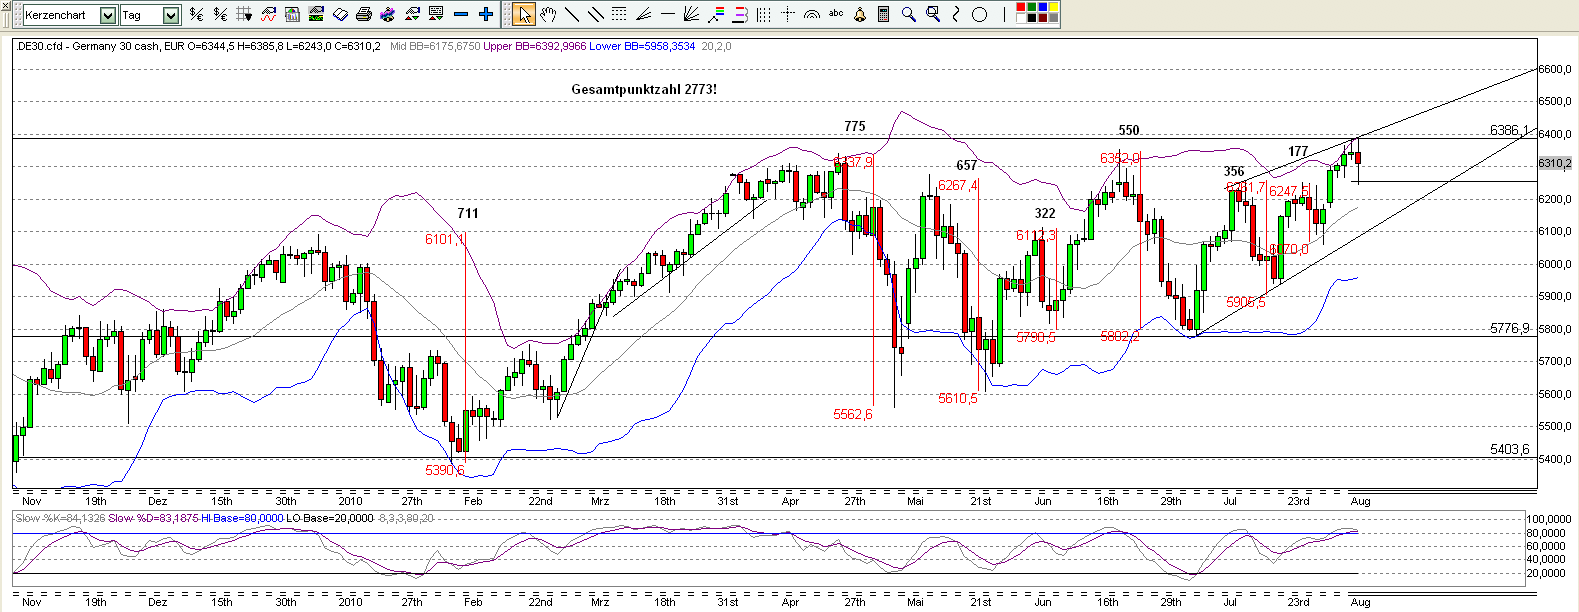
Task: Select the magnifier zoom tool
Action: coord(909,14)
